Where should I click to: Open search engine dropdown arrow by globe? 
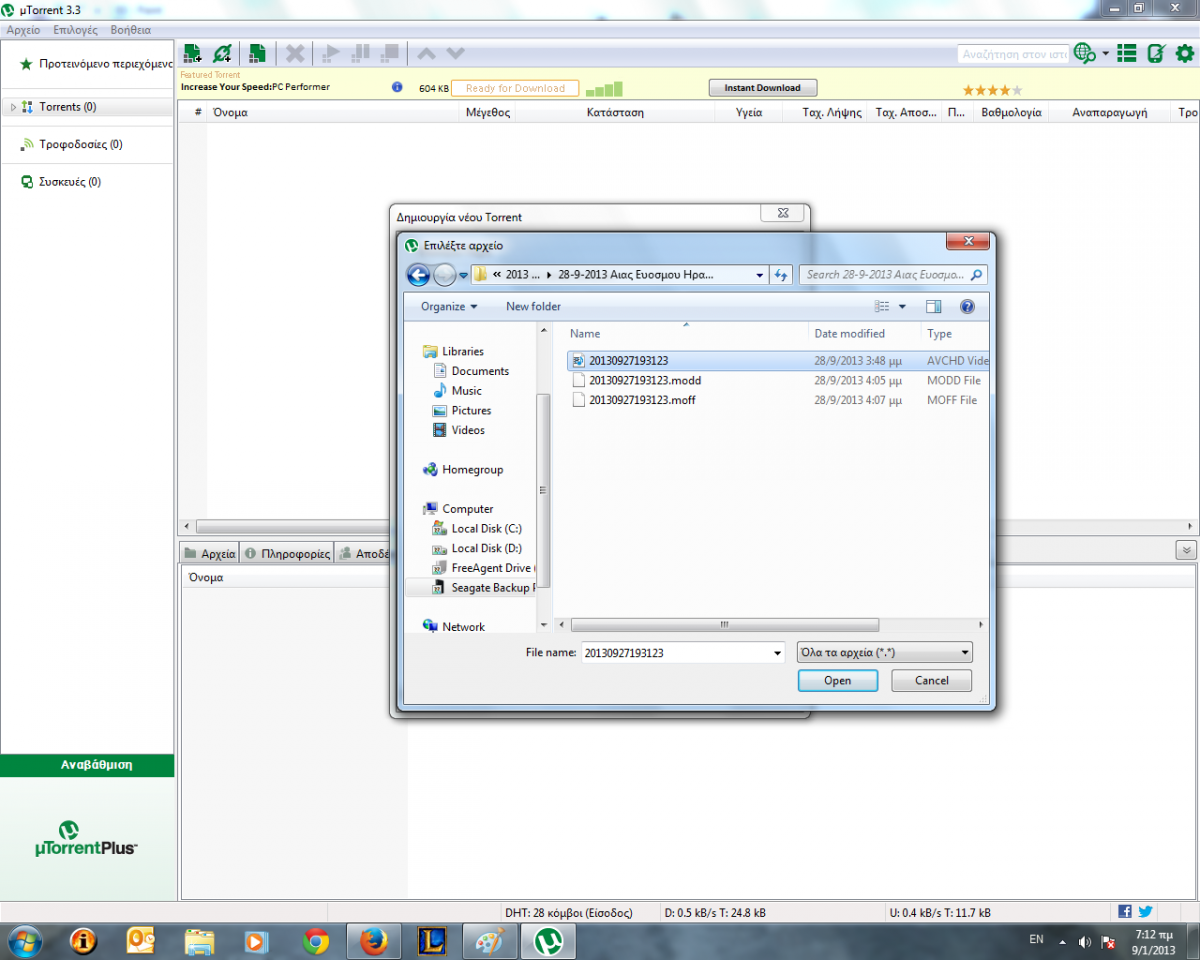coord(1105,53)
